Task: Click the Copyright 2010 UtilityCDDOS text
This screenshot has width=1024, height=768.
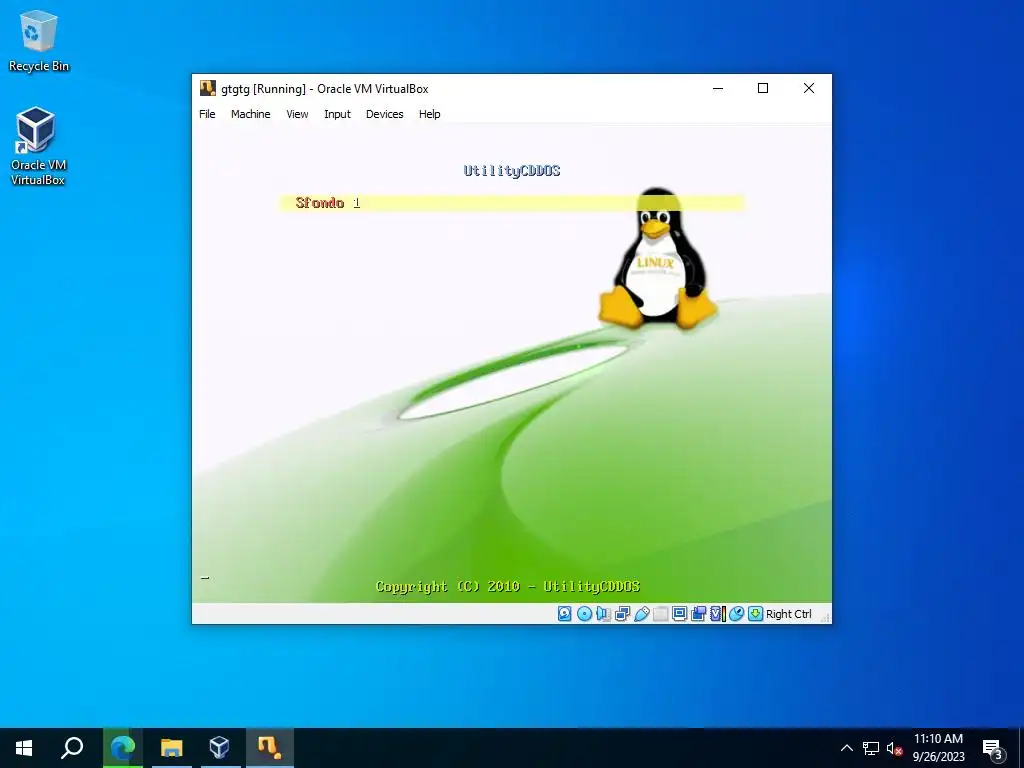Action: click(x=508, y=586)
